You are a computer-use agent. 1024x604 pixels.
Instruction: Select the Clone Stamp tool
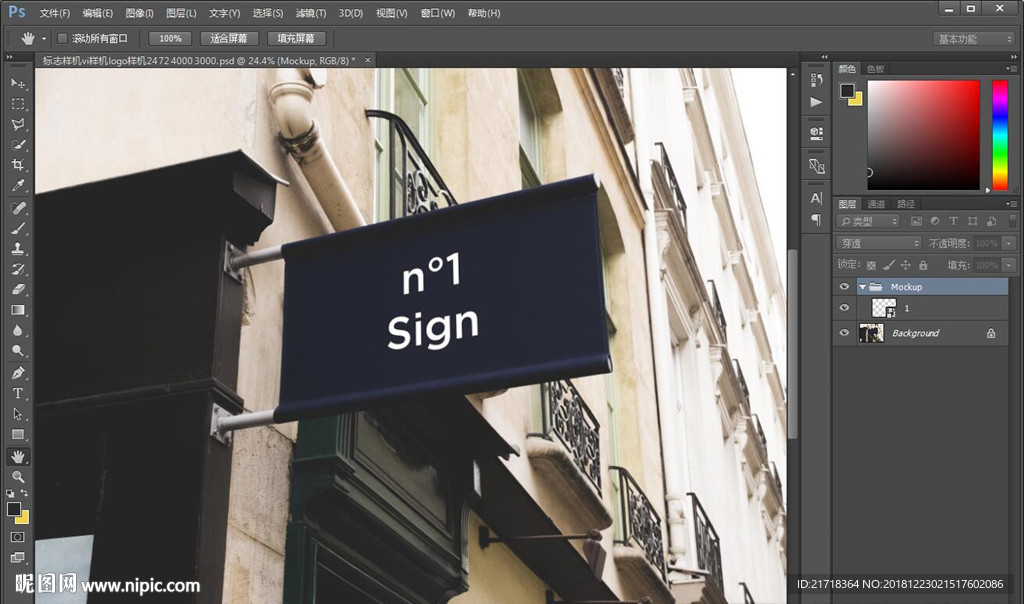[18, 248]
